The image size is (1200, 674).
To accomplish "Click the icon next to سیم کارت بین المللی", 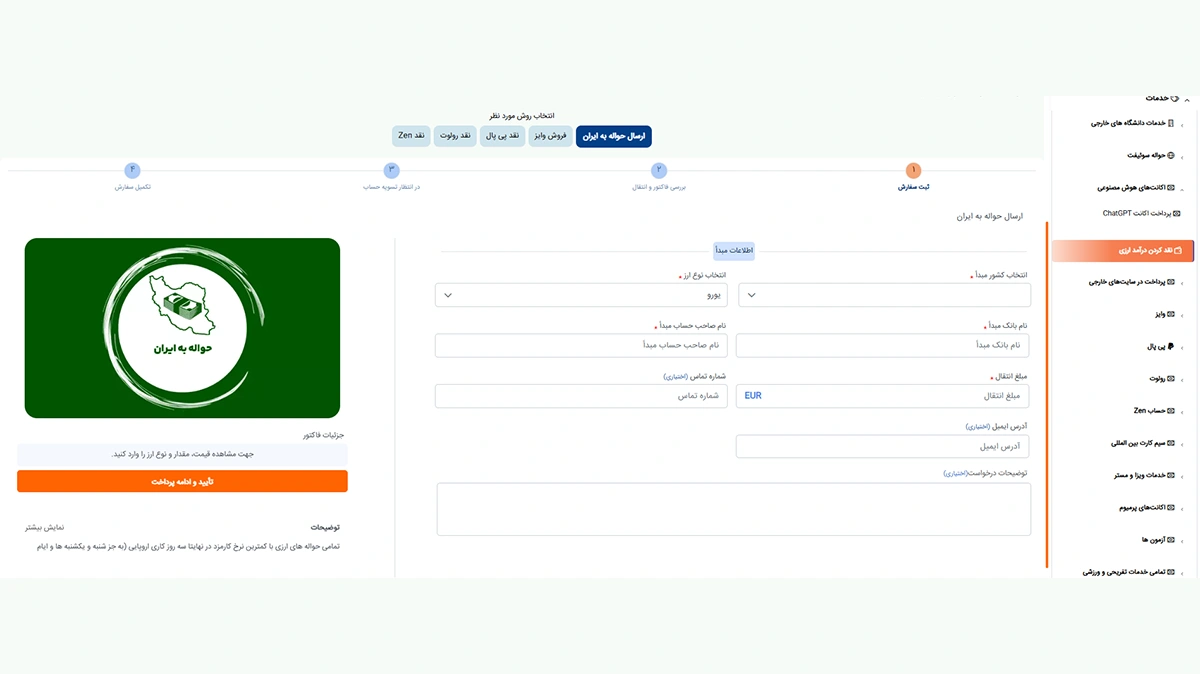I will pyautogui.click(x=1171, y=443).
